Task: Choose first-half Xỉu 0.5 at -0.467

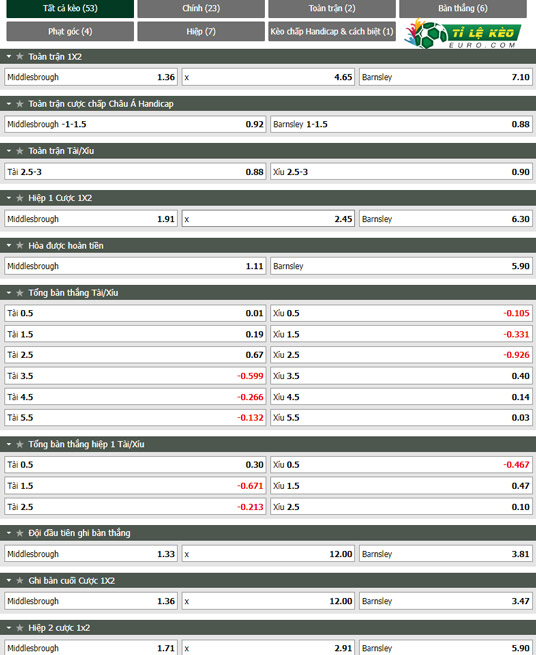Action: tap(401, 465)
